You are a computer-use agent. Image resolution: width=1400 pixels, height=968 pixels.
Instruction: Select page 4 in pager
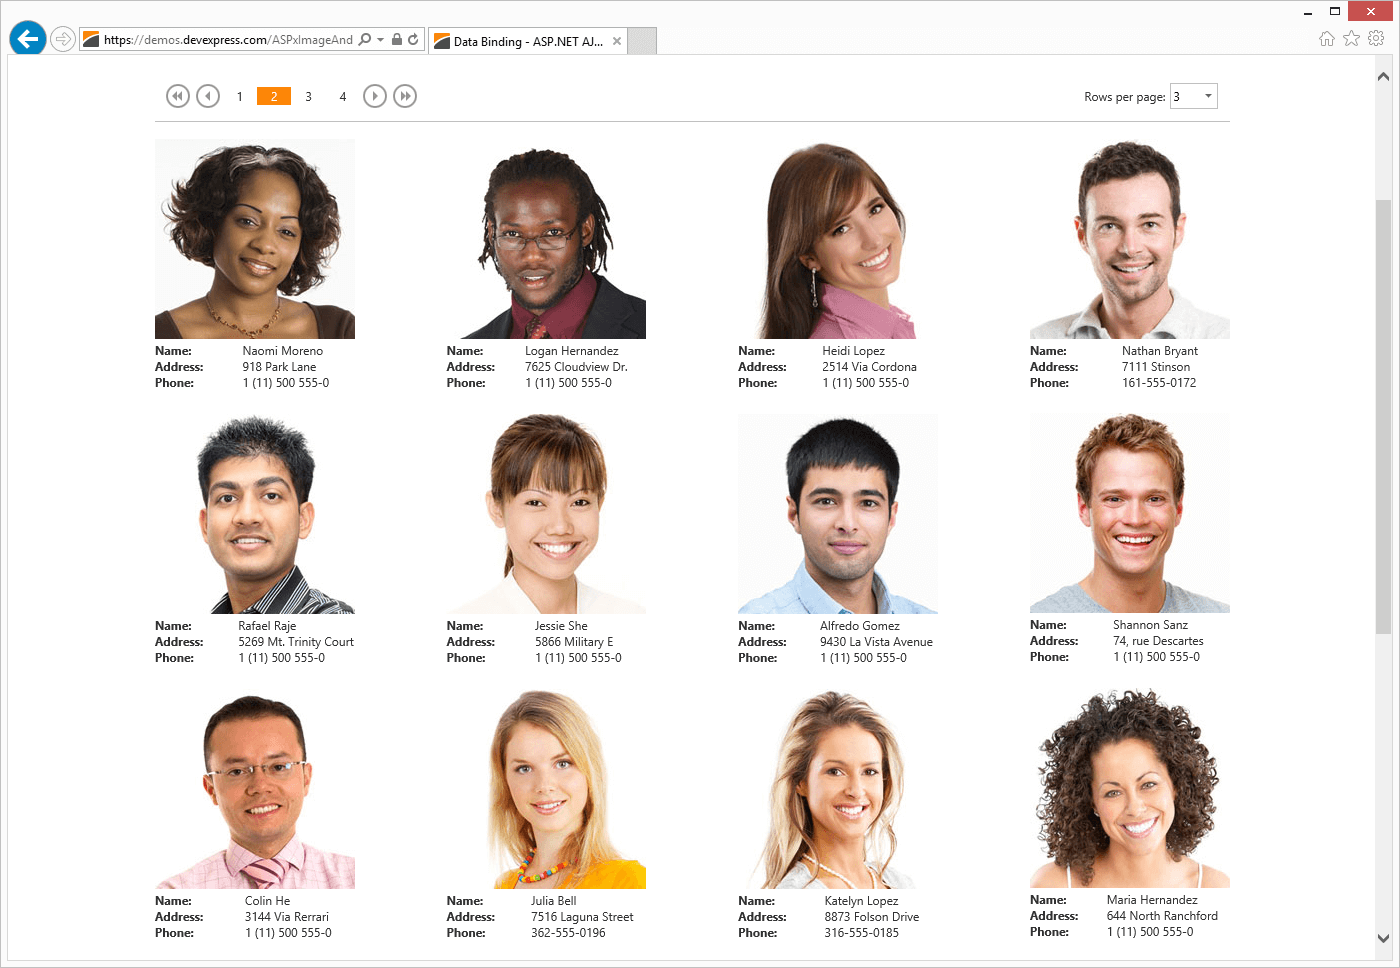[342, 97]
